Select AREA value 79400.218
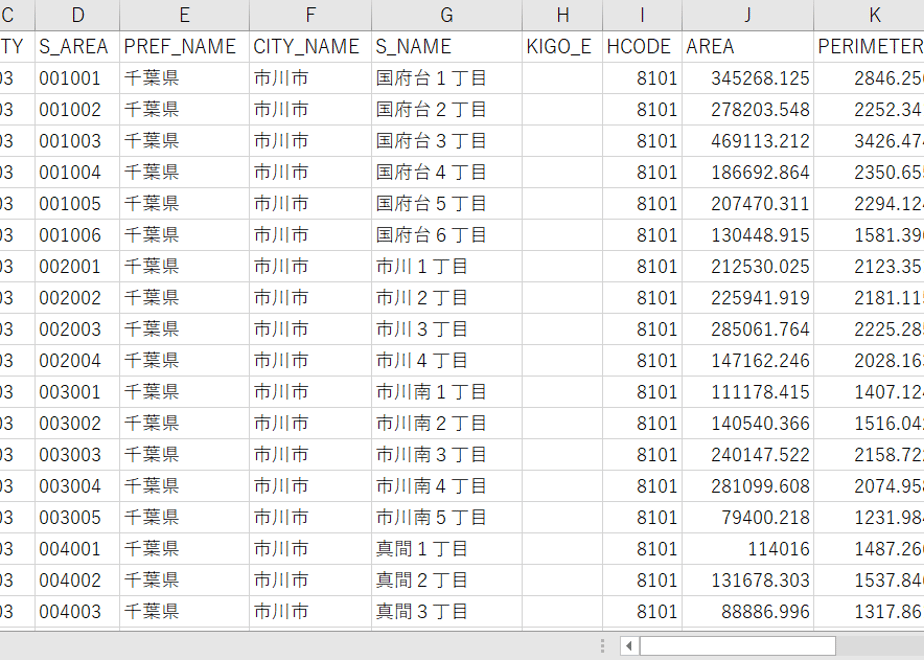This screenshot has height=660, width=924. point(748,517)
